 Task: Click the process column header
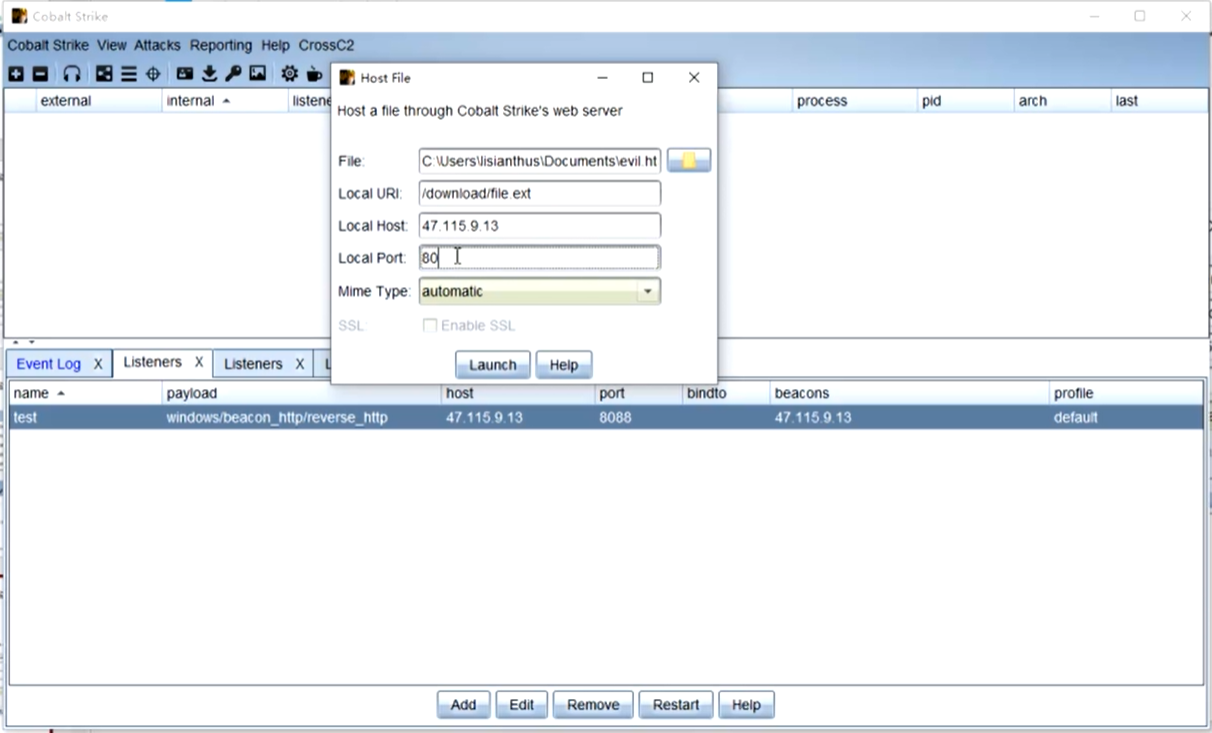(x=855, y=100)
